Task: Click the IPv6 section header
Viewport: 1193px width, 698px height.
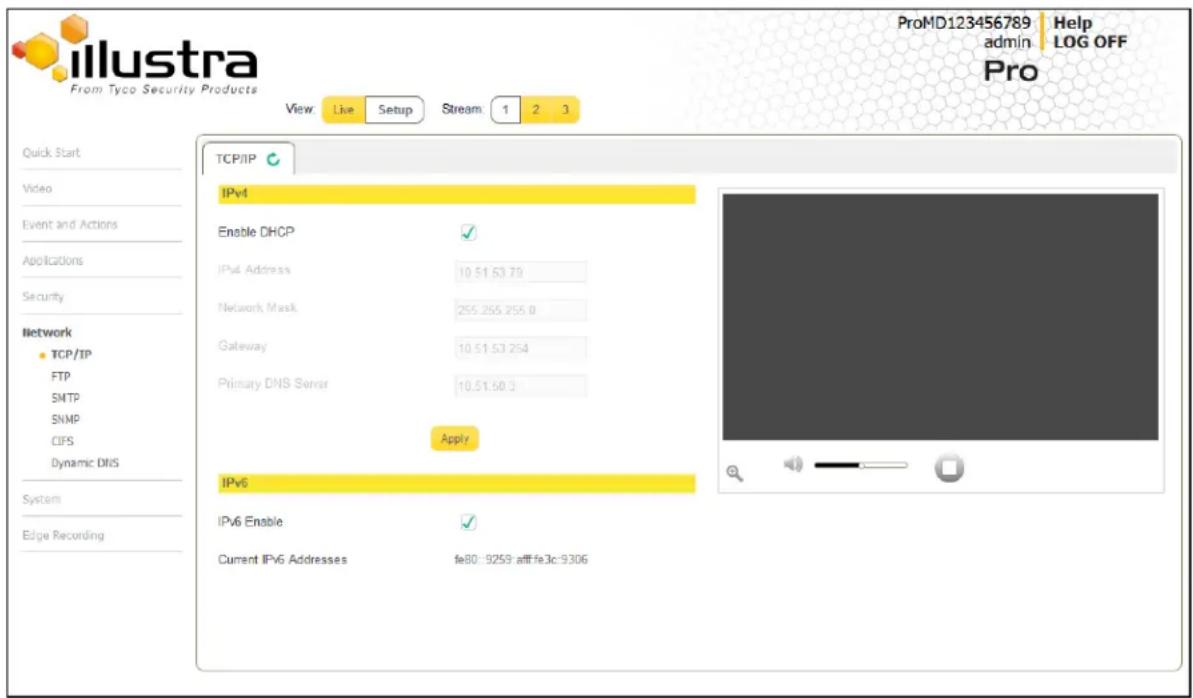Action: click(x=457, y=483)
